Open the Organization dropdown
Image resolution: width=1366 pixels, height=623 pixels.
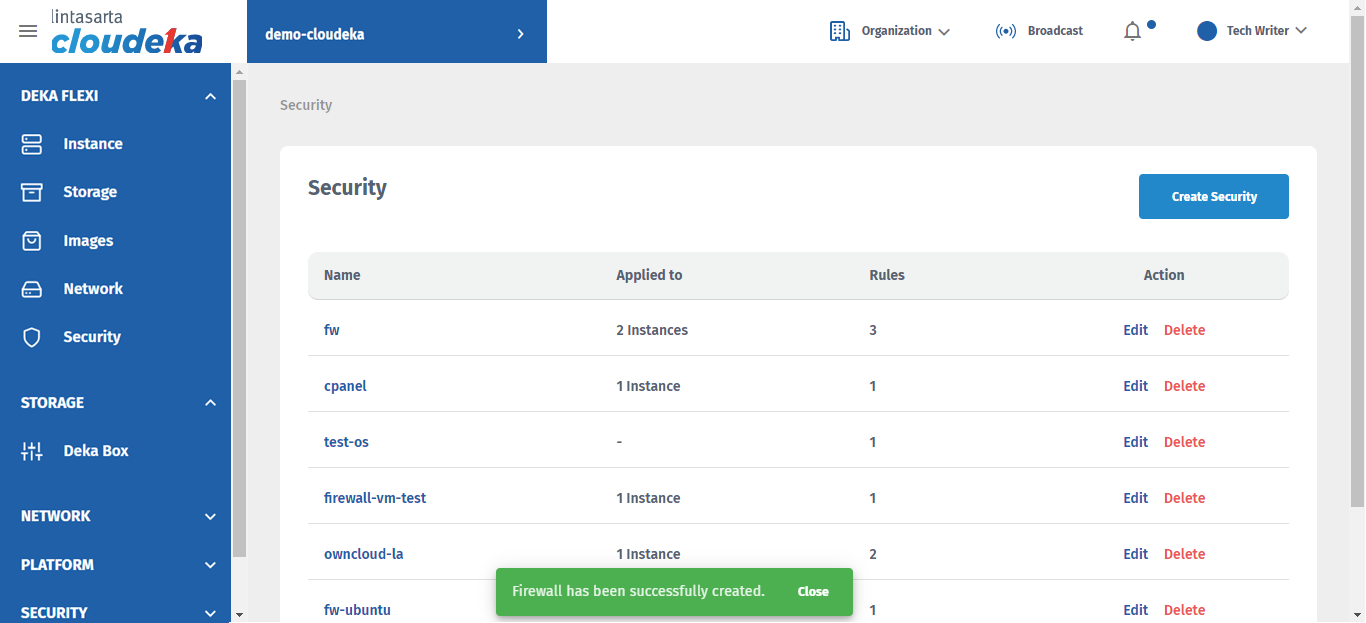tap(890, 31)
